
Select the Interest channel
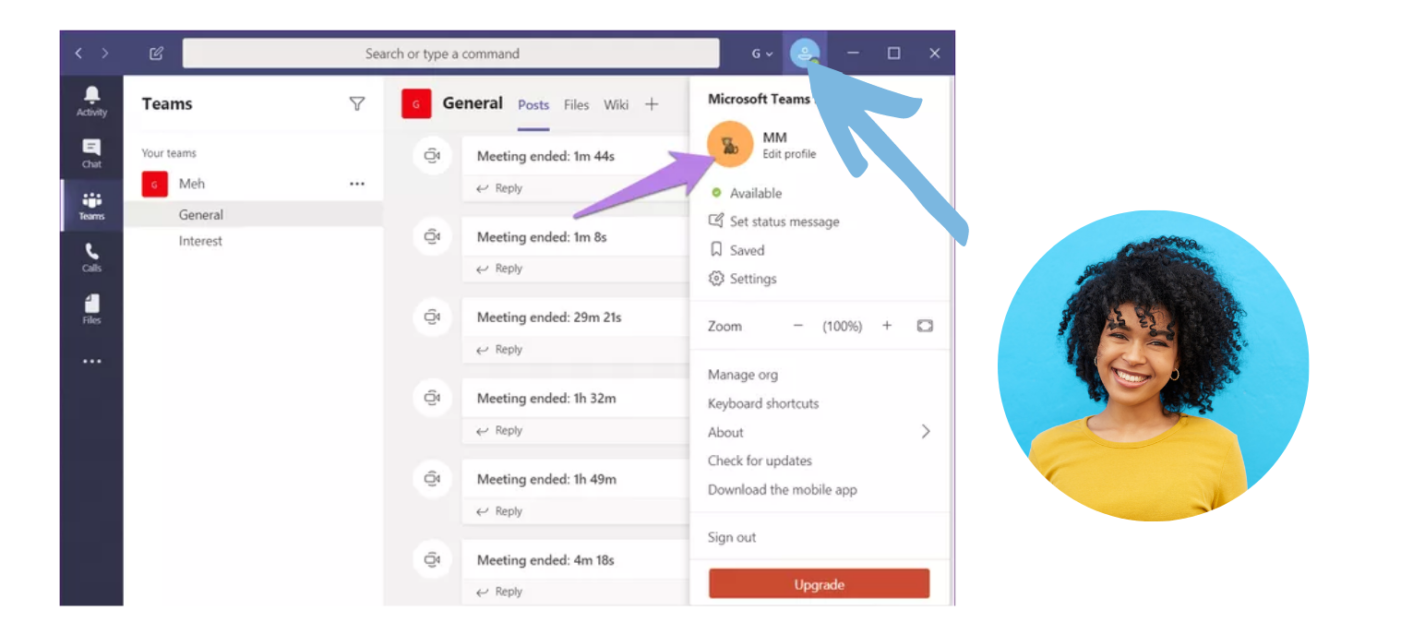click(201, 241)
